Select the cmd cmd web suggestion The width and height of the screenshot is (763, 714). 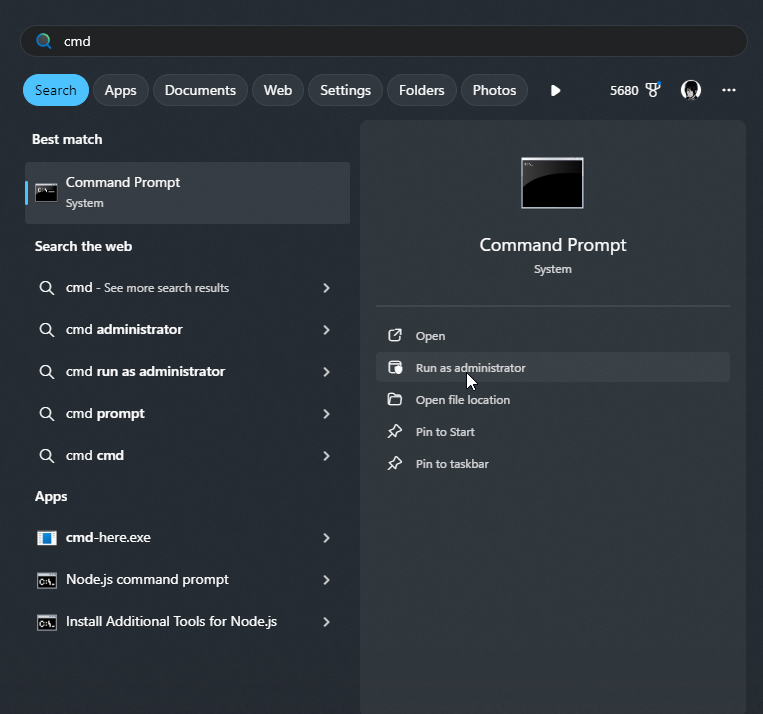187,456
